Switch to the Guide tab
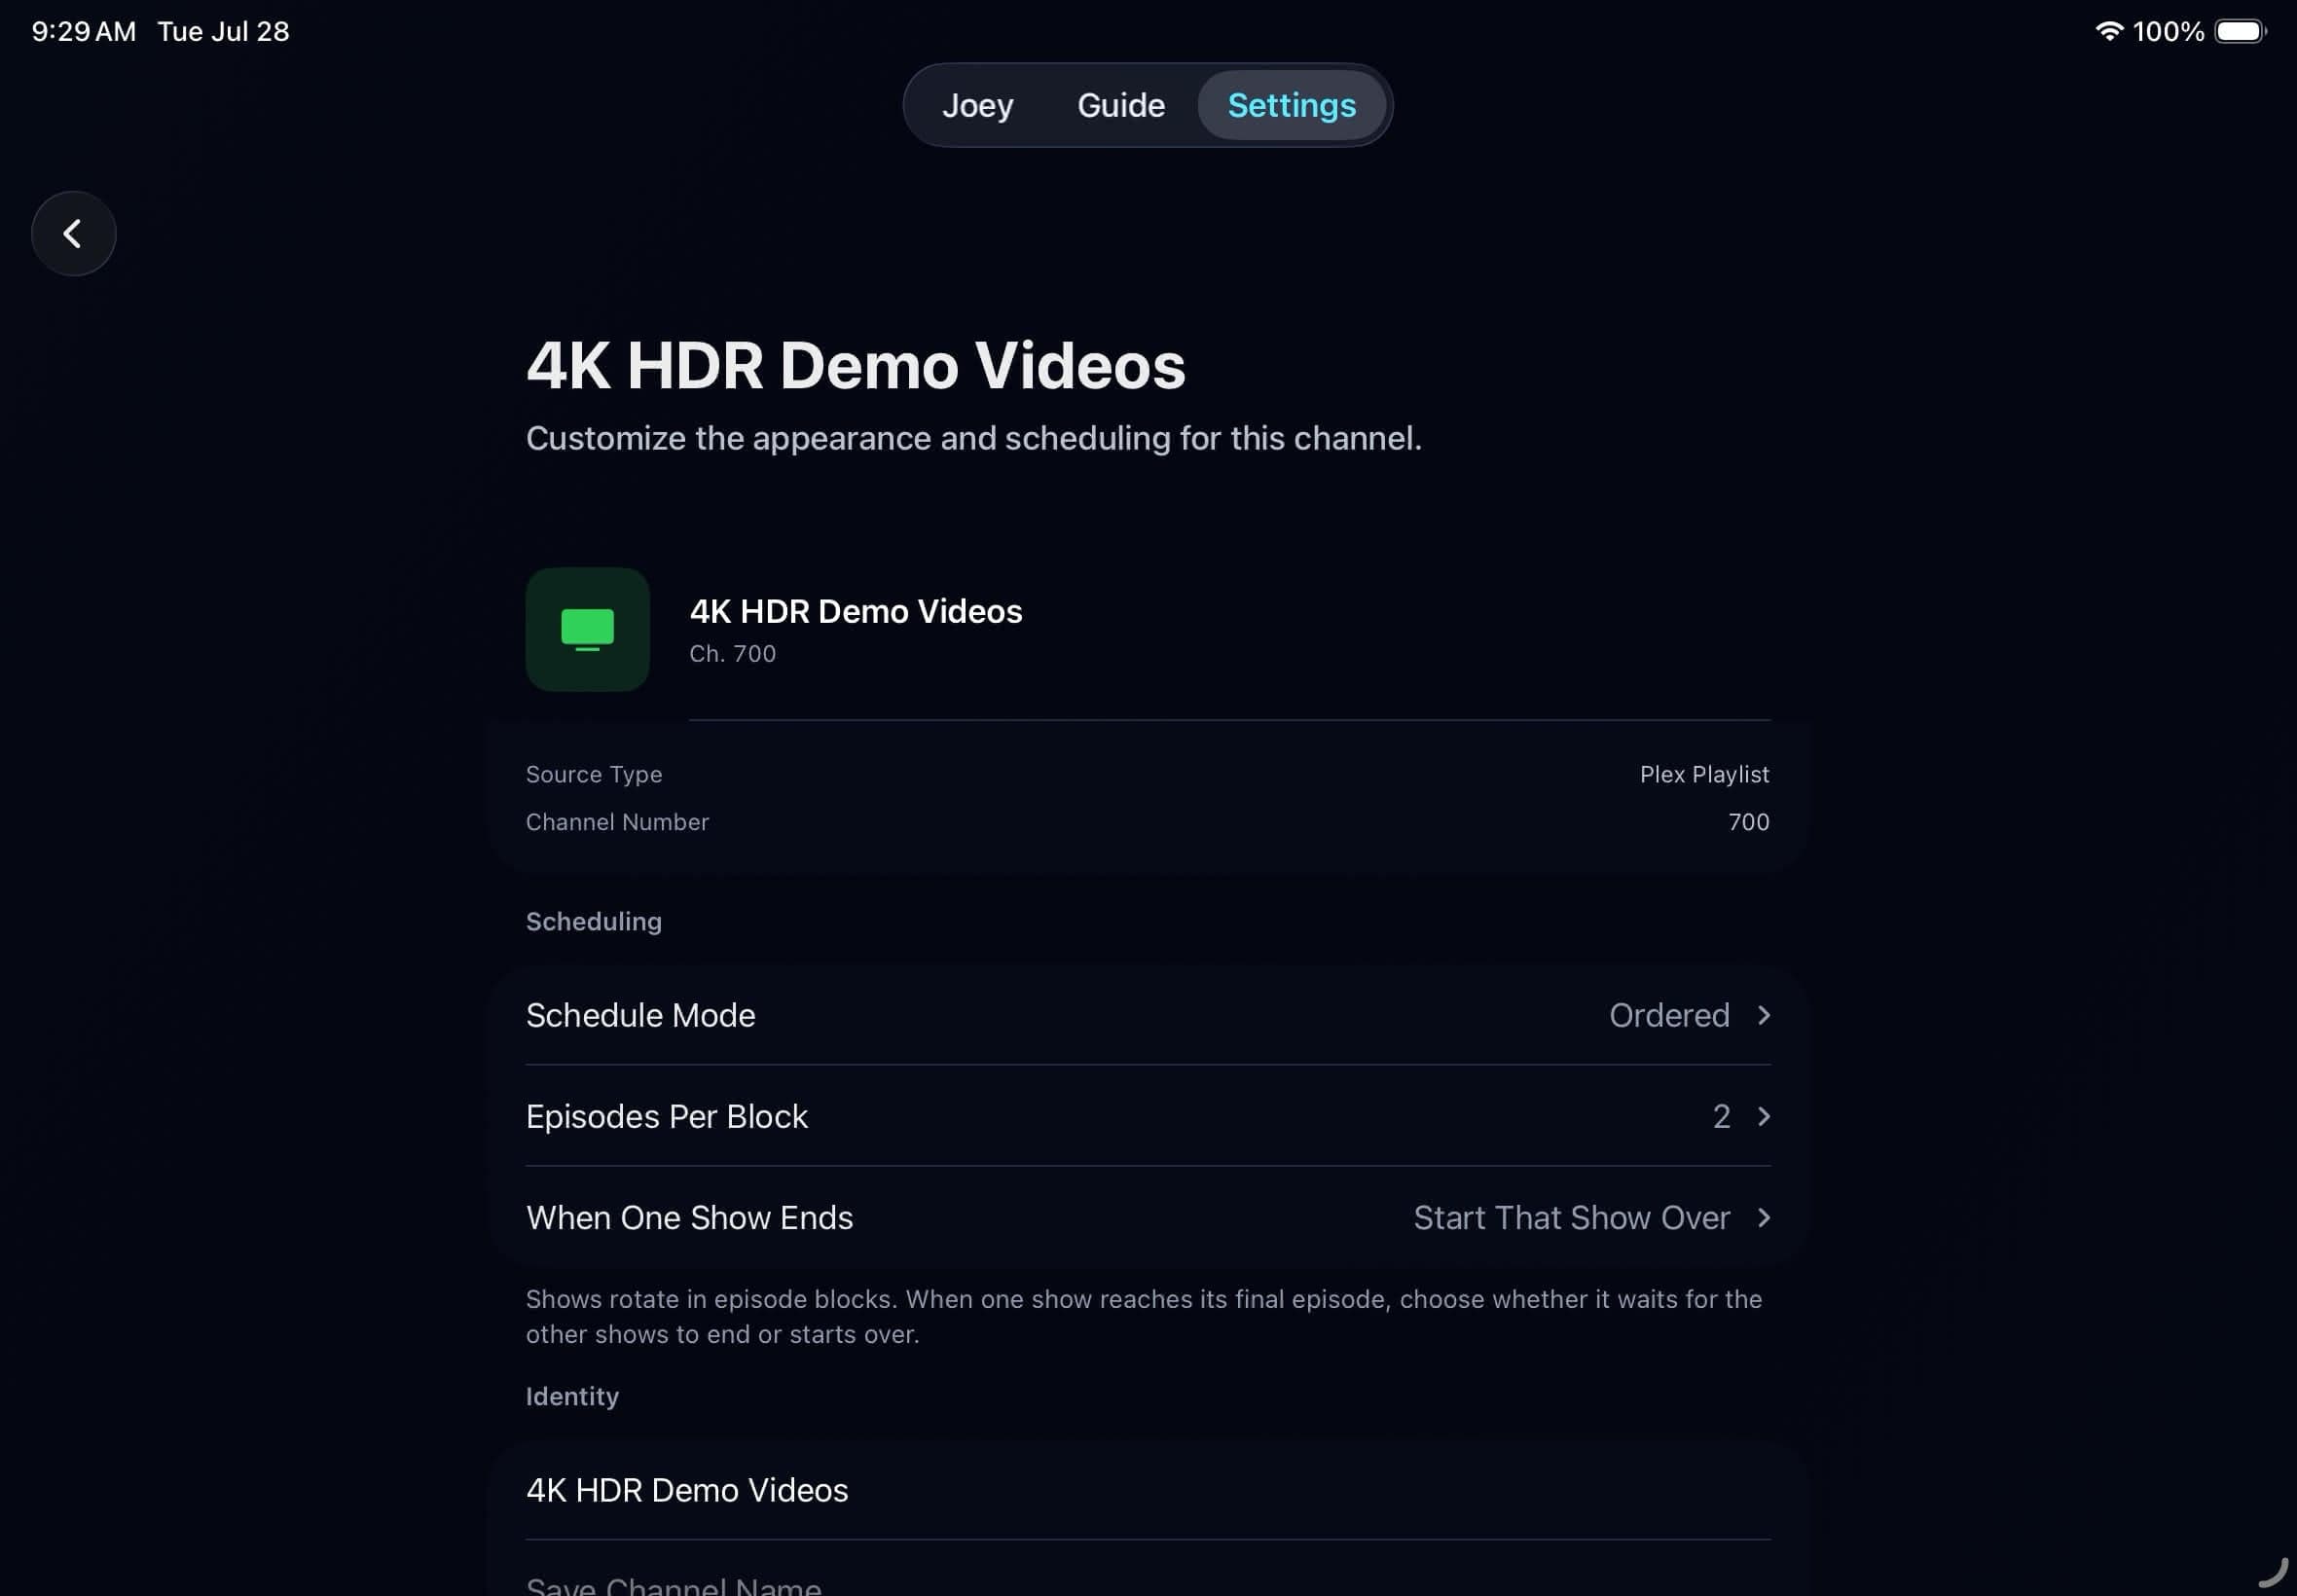2297x1596 pixels. [x=1120, y=105]
